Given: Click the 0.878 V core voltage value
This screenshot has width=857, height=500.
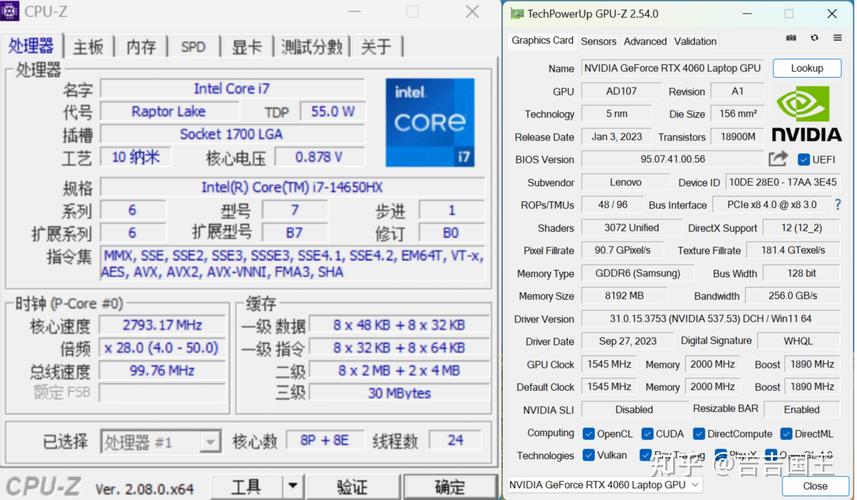Looking at the screenshot, I should (319, 157).
